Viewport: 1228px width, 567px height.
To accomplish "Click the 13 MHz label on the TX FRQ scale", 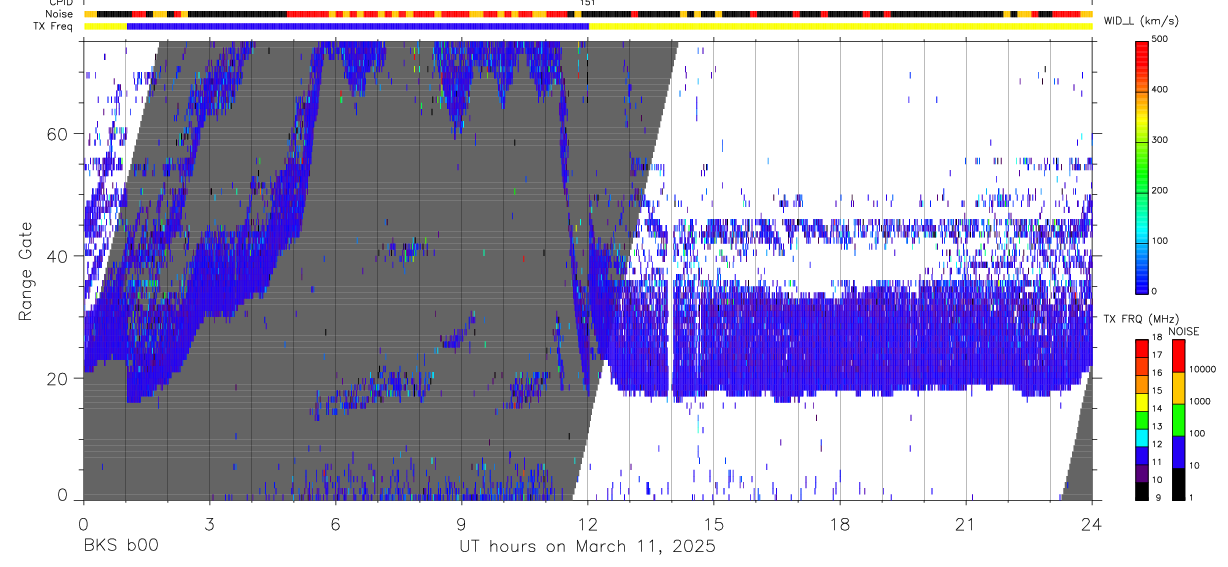I will pyautogui.click(x=1157, y=427).
